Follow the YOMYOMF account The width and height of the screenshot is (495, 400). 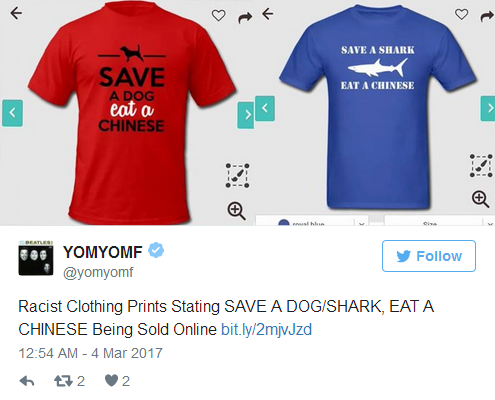[429, 256]
